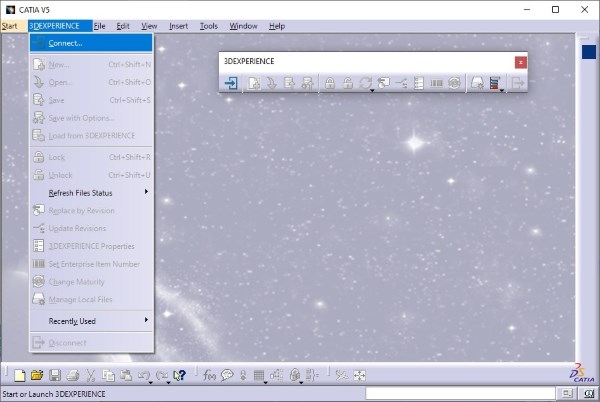
Task: Expand the Redo history dropdown arrow
Action: 168,382
